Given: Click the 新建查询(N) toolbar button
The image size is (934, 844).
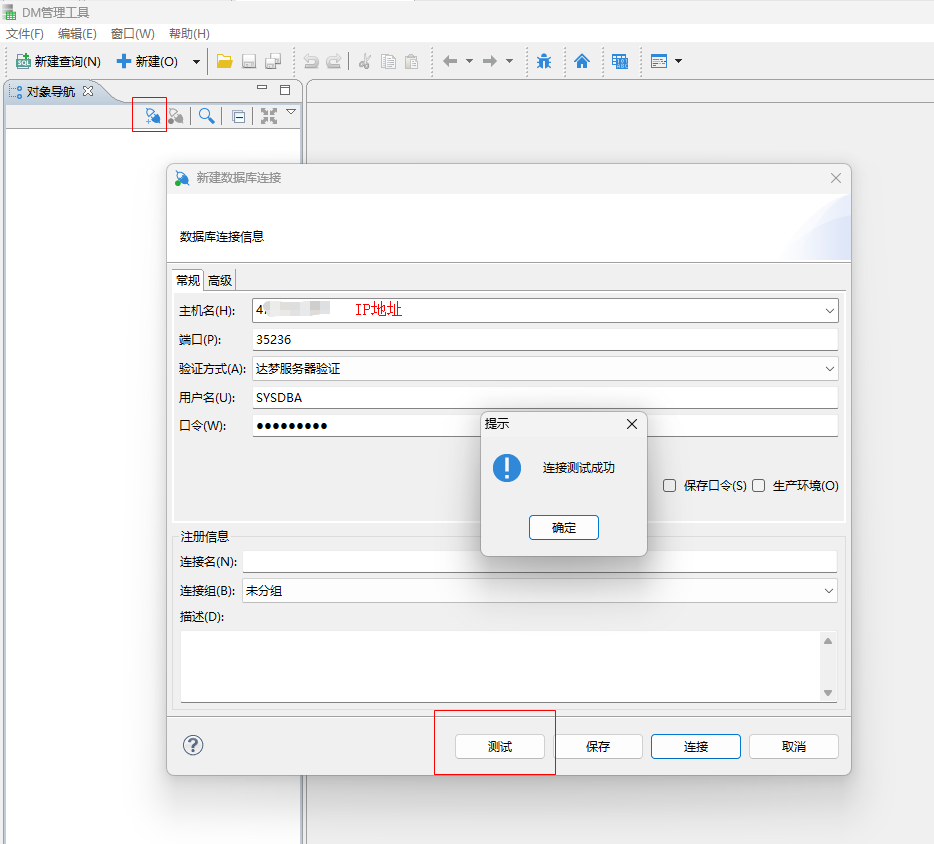Looking at the screenshot, I should tap(58, 61).
